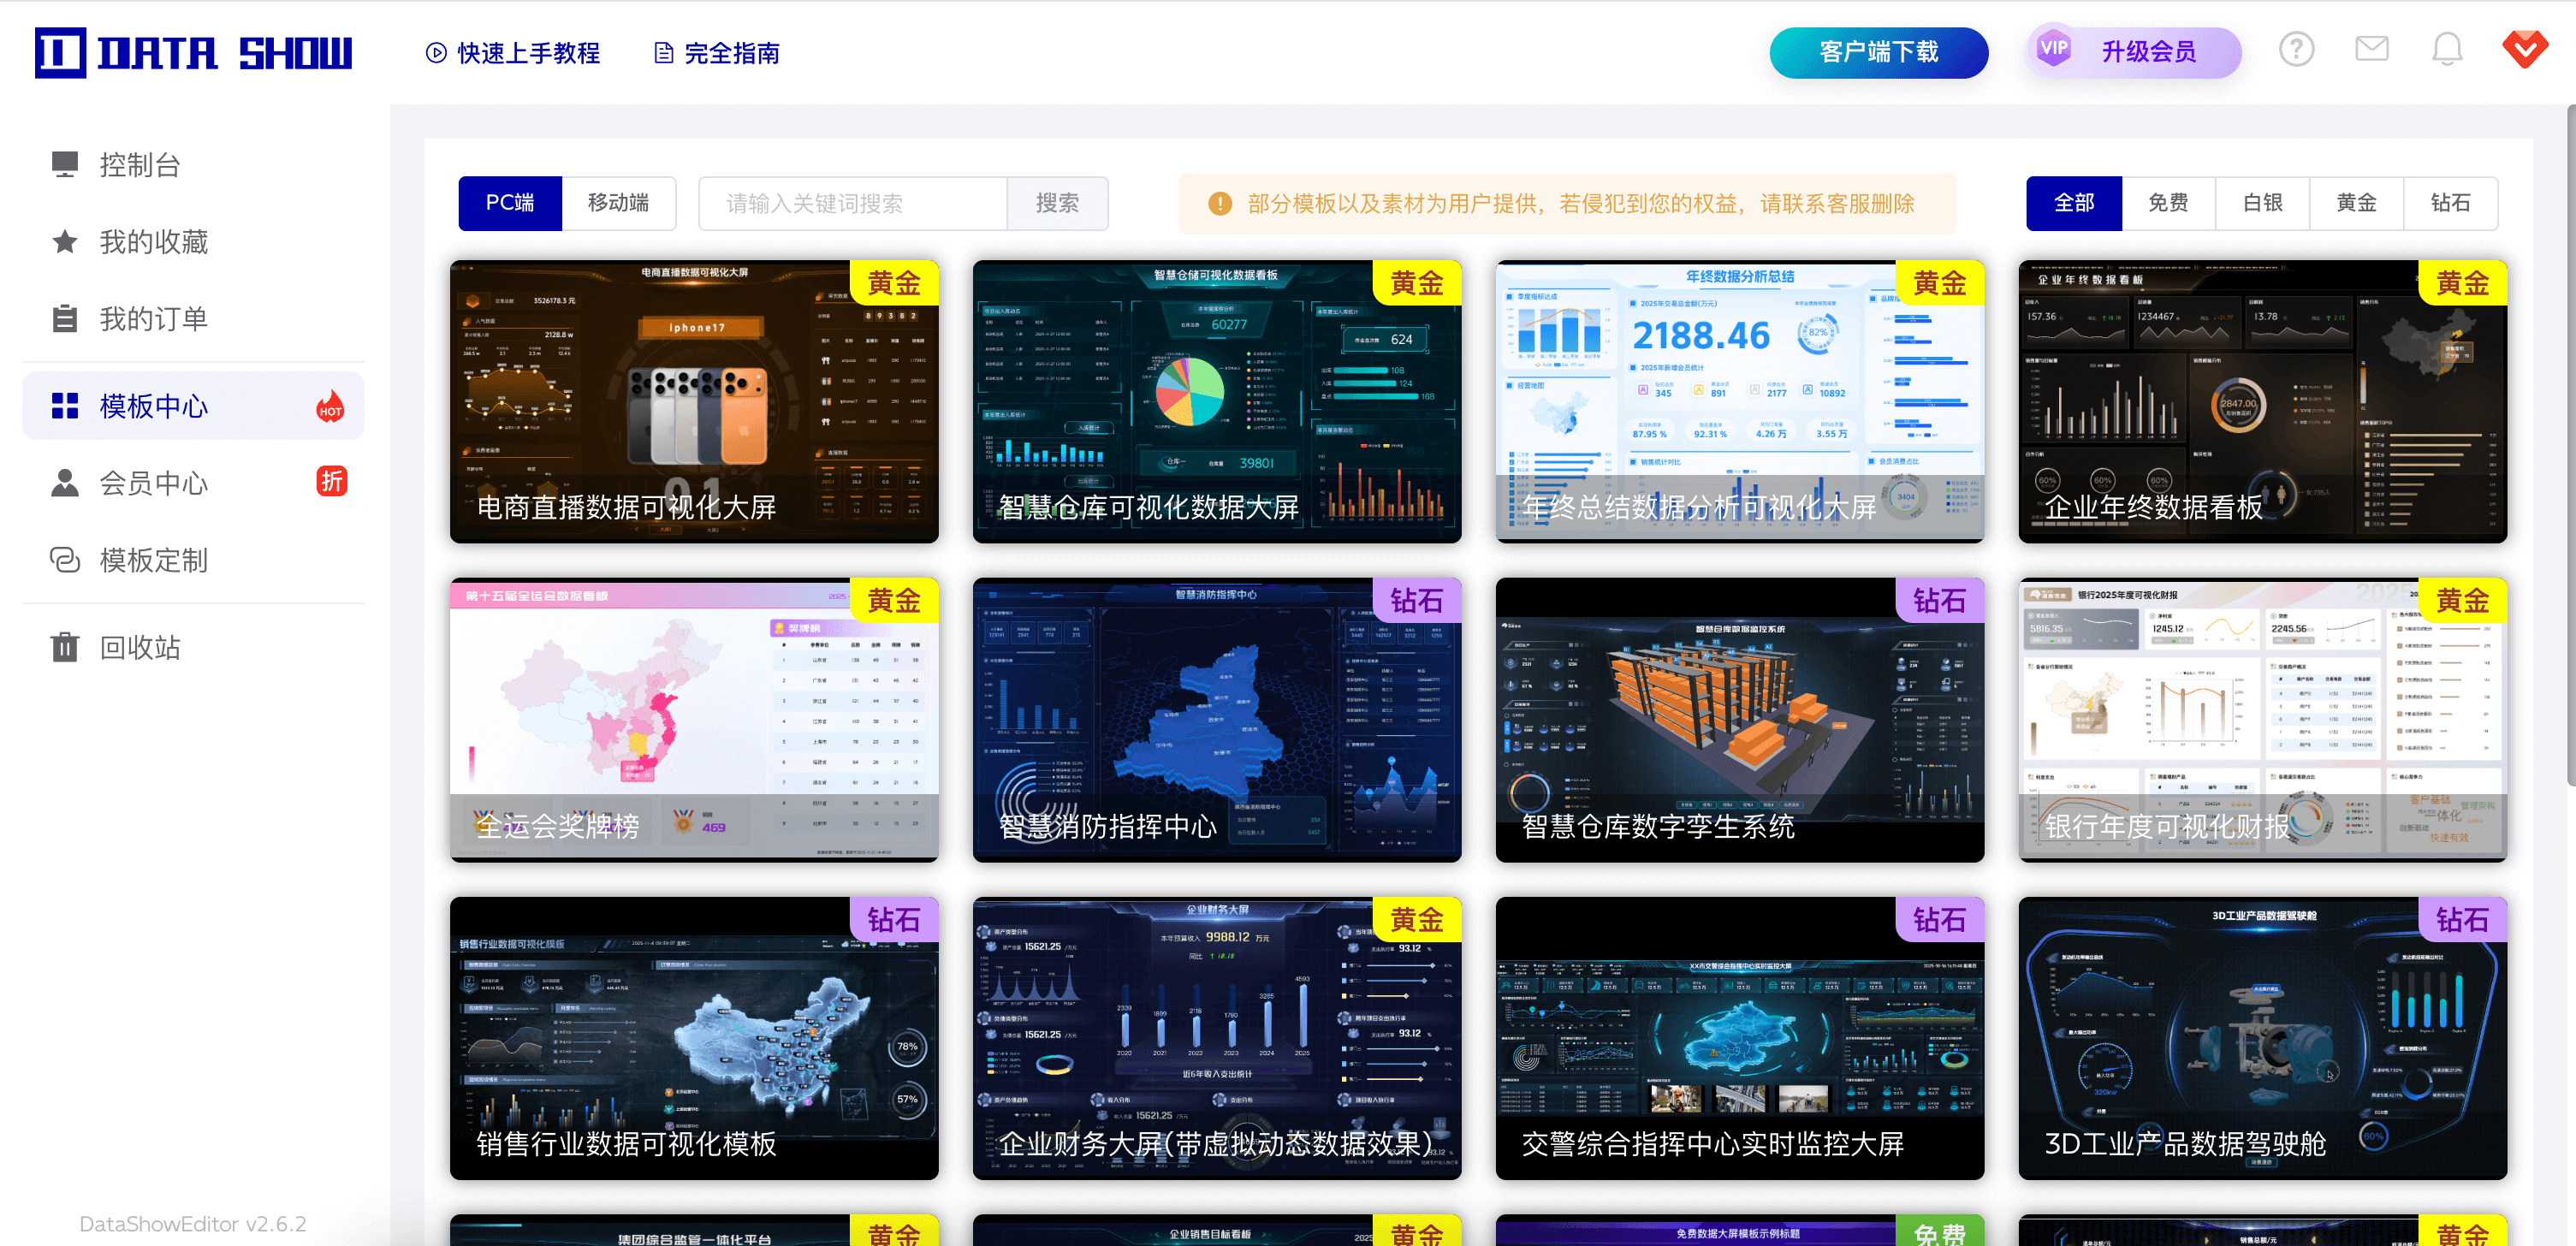
Task: Select the PC端 tab
Action: [x=510, y=203]
